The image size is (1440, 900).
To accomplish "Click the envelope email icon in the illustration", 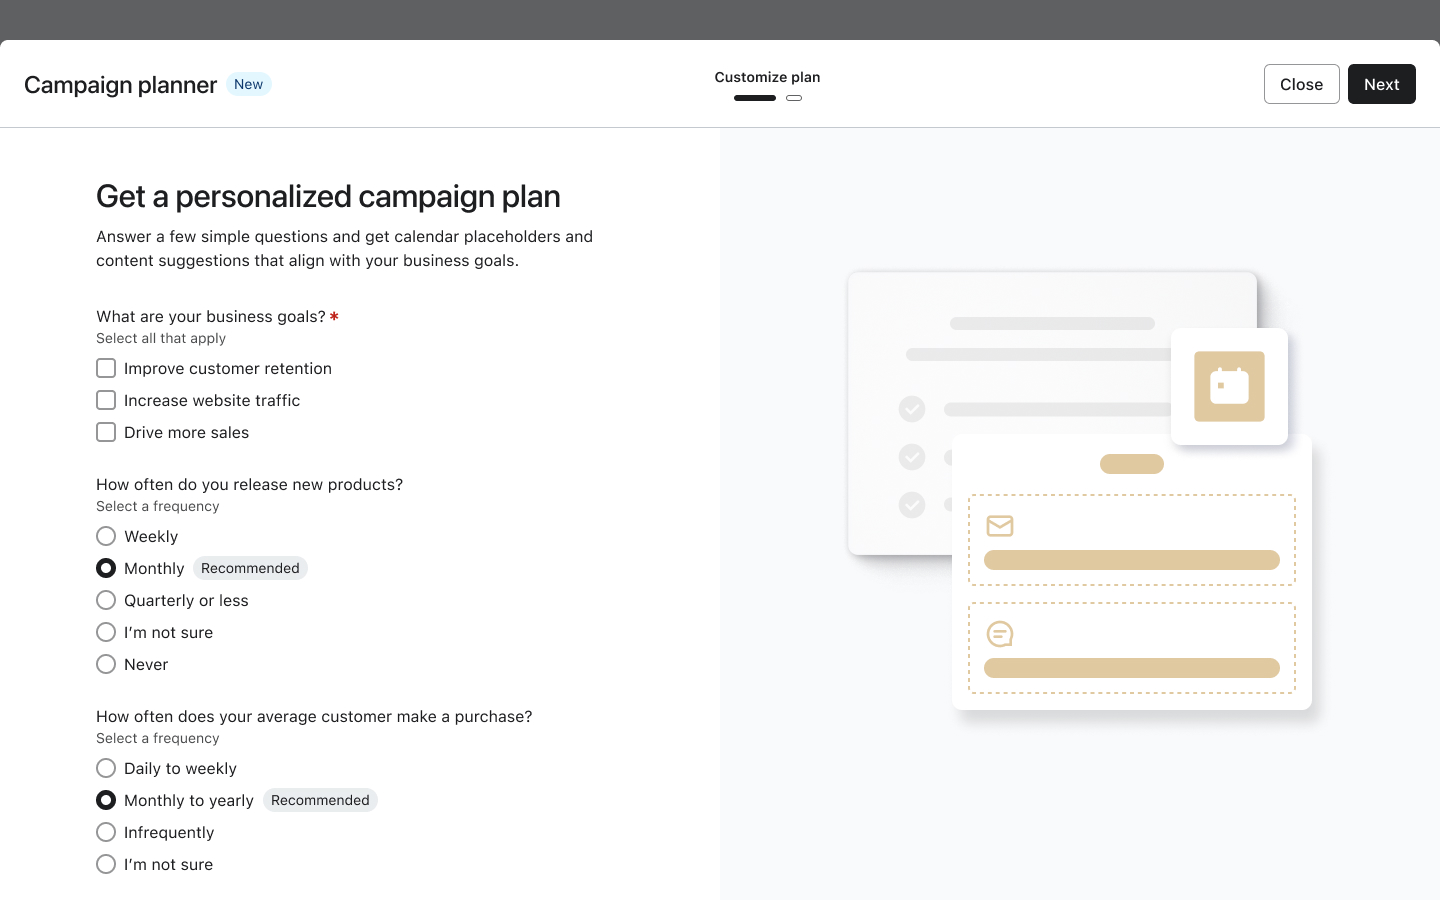I will 1000,526.
